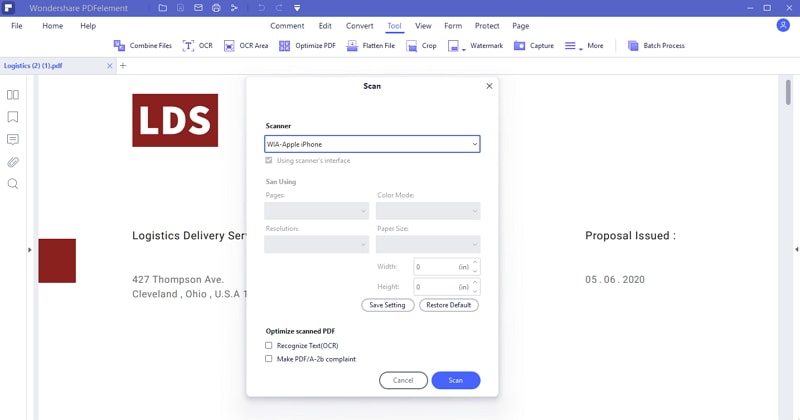This screenshot has height=420, width=800.
Task: Click the Combine Files tool
Action: click(x=142, y=45)
